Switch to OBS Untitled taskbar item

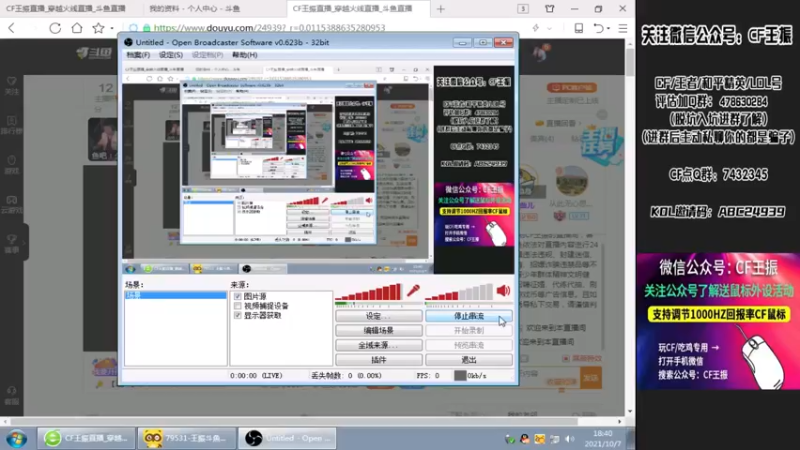(x=287, y=438)
